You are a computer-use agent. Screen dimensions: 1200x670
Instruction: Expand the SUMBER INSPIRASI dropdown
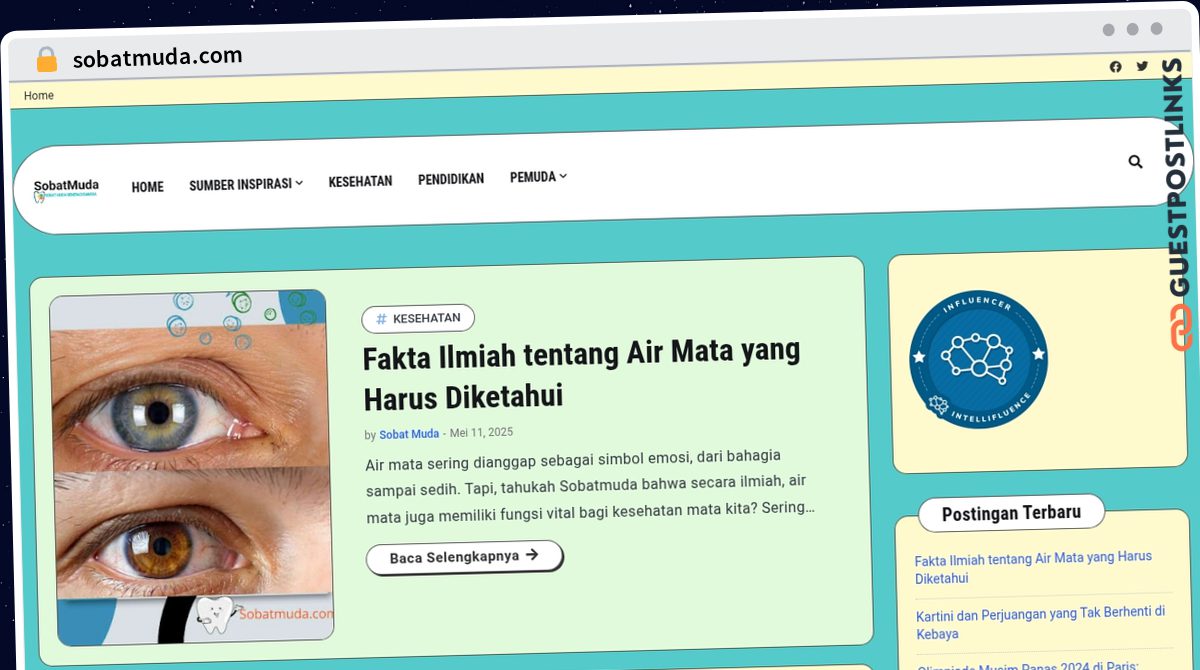(x=246, y=184)
